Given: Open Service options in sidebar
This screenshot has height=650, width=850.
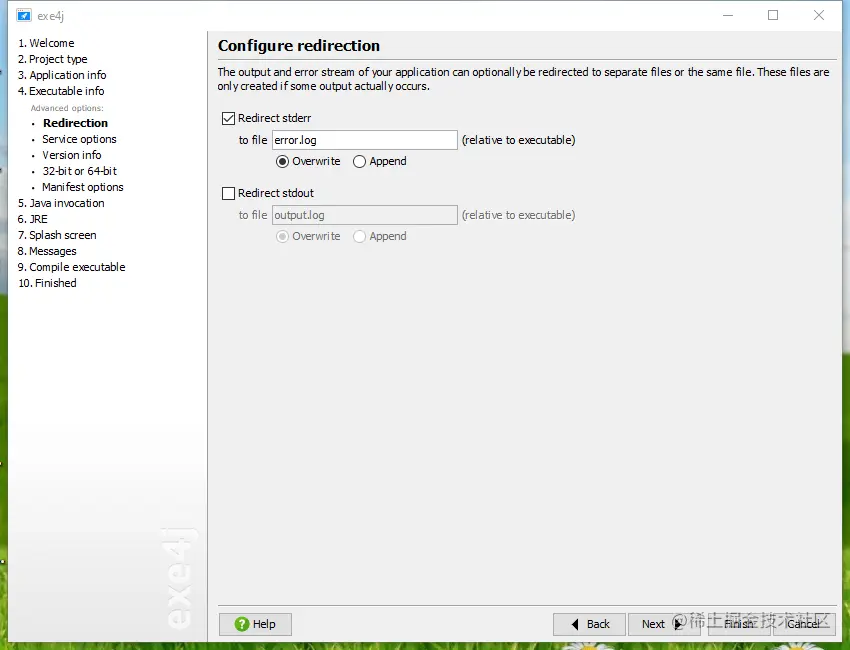Looking at the screenshot, I should click(x=79, y=139).
